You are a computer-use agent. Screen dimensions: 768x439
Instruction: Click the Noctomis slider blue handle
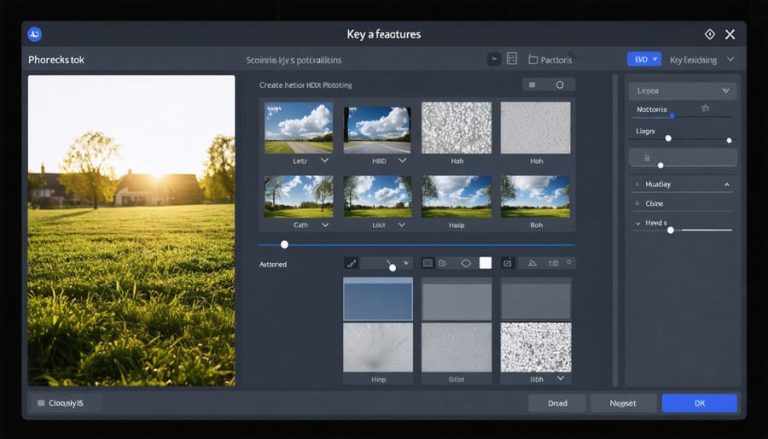click(x=672, y=116)
